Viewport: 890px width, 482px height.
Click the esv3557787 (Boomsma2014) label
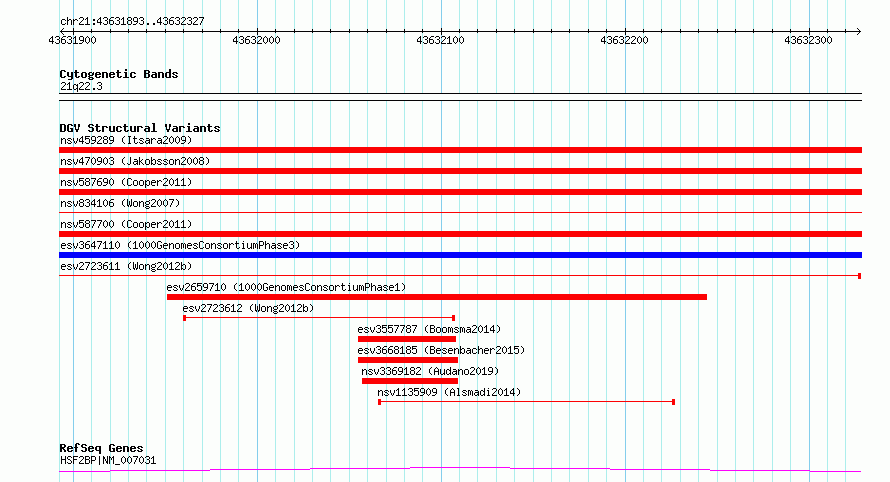click(429, 329)
